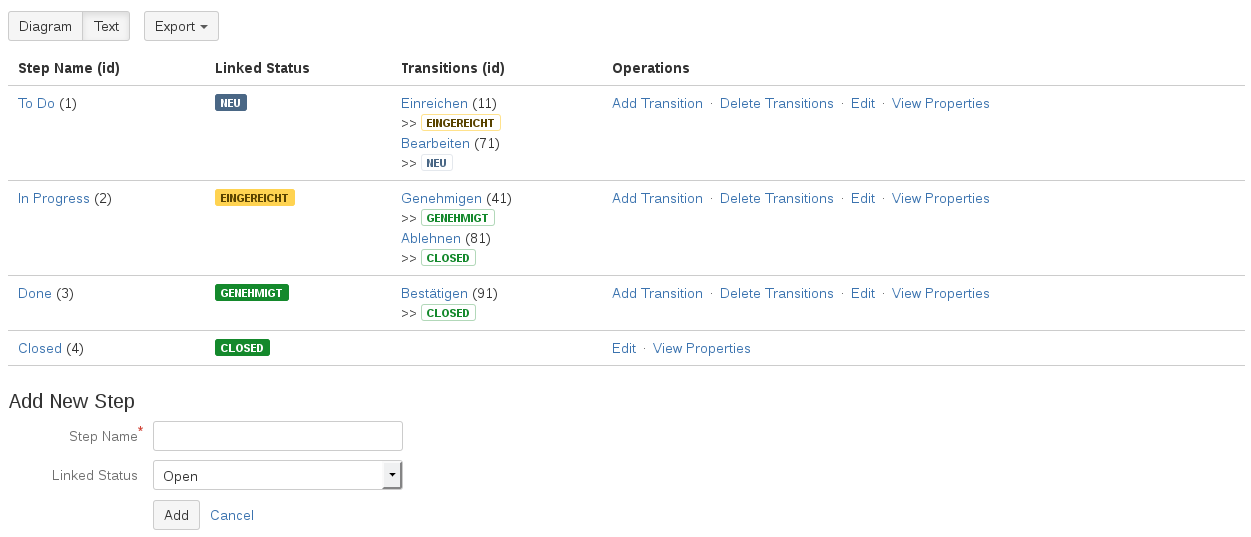The image size is (1251, 537).
Task: Add Transition for the To Do step
Action: tap(657, 103)
